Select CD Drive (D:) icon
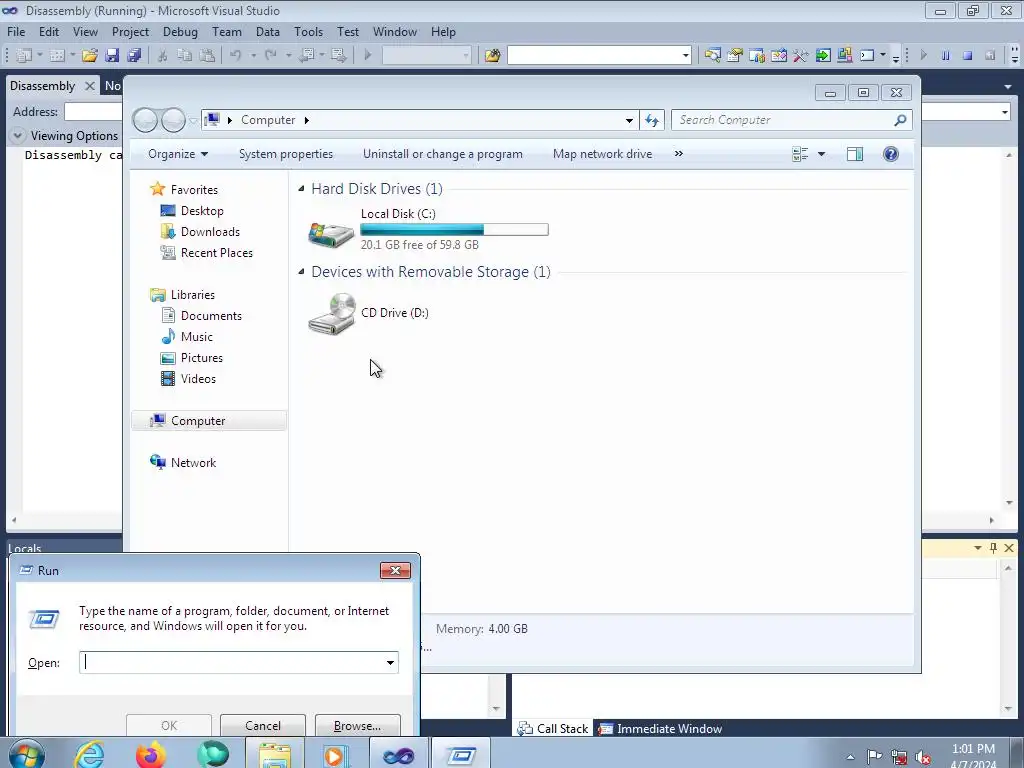 331,314
